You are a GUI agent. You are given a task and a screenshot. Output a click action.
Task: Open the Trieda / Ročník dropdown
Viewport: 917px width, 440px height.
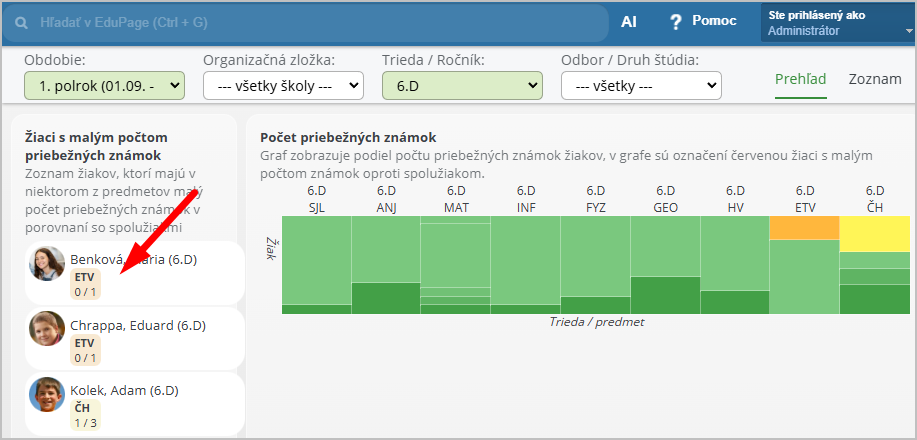tap(462, 86)
